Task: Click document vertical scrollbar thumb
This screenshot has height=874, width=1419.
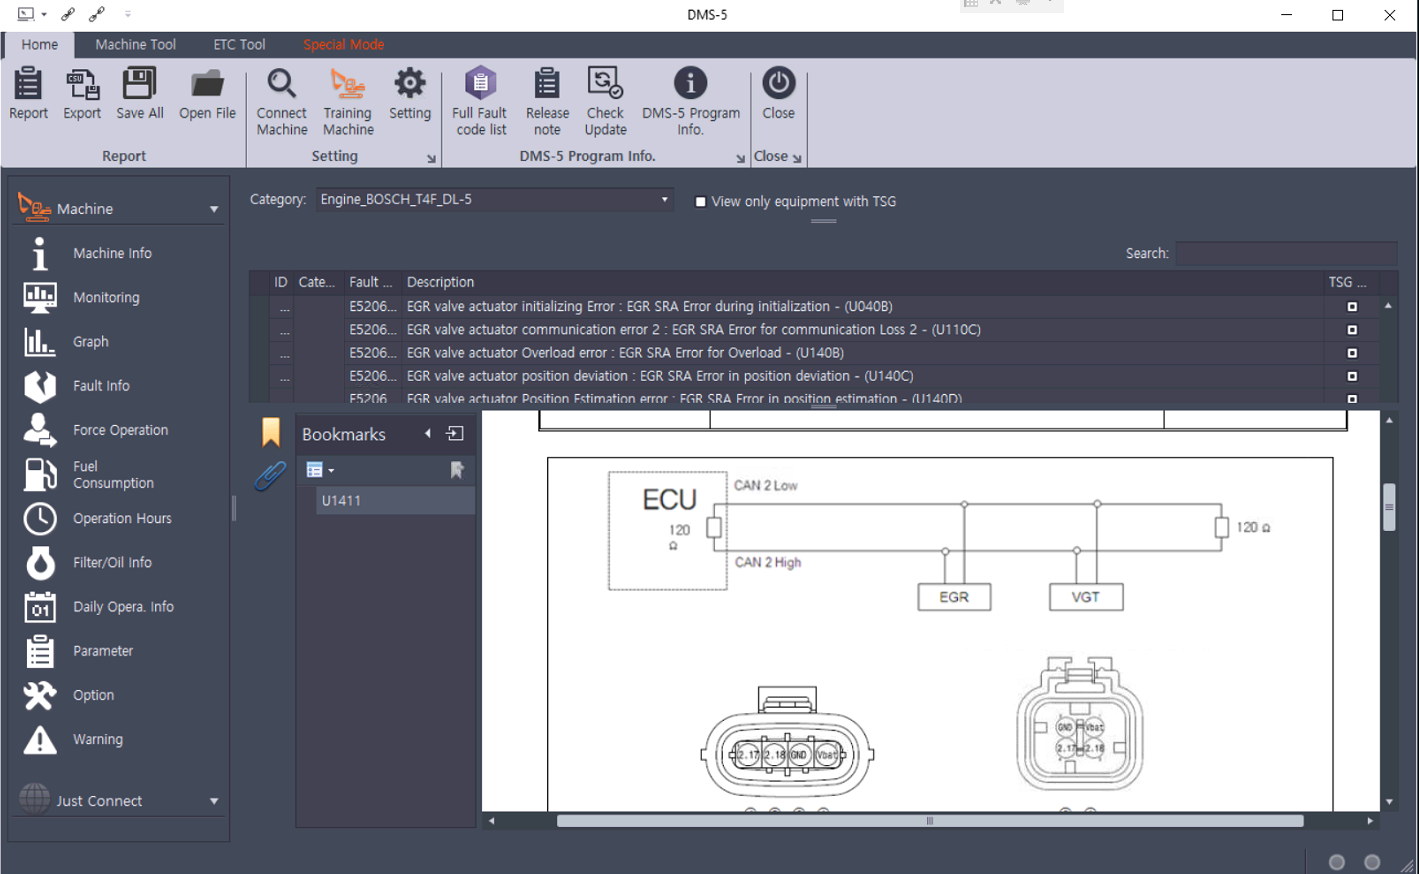Action: click(1389, 508)
